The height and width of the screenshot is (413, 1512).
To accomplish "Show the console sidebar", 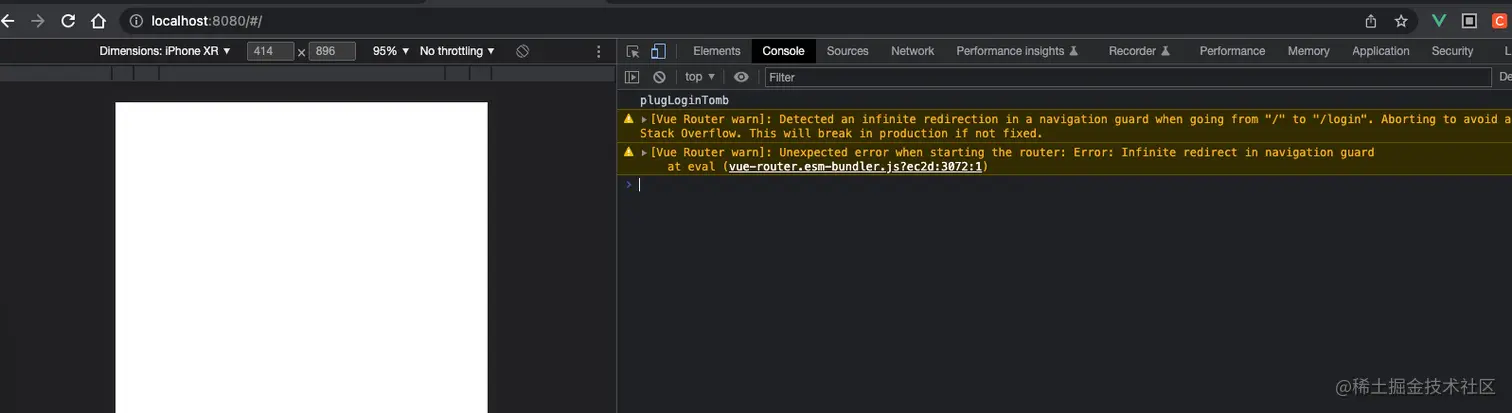I will [632, 77].
